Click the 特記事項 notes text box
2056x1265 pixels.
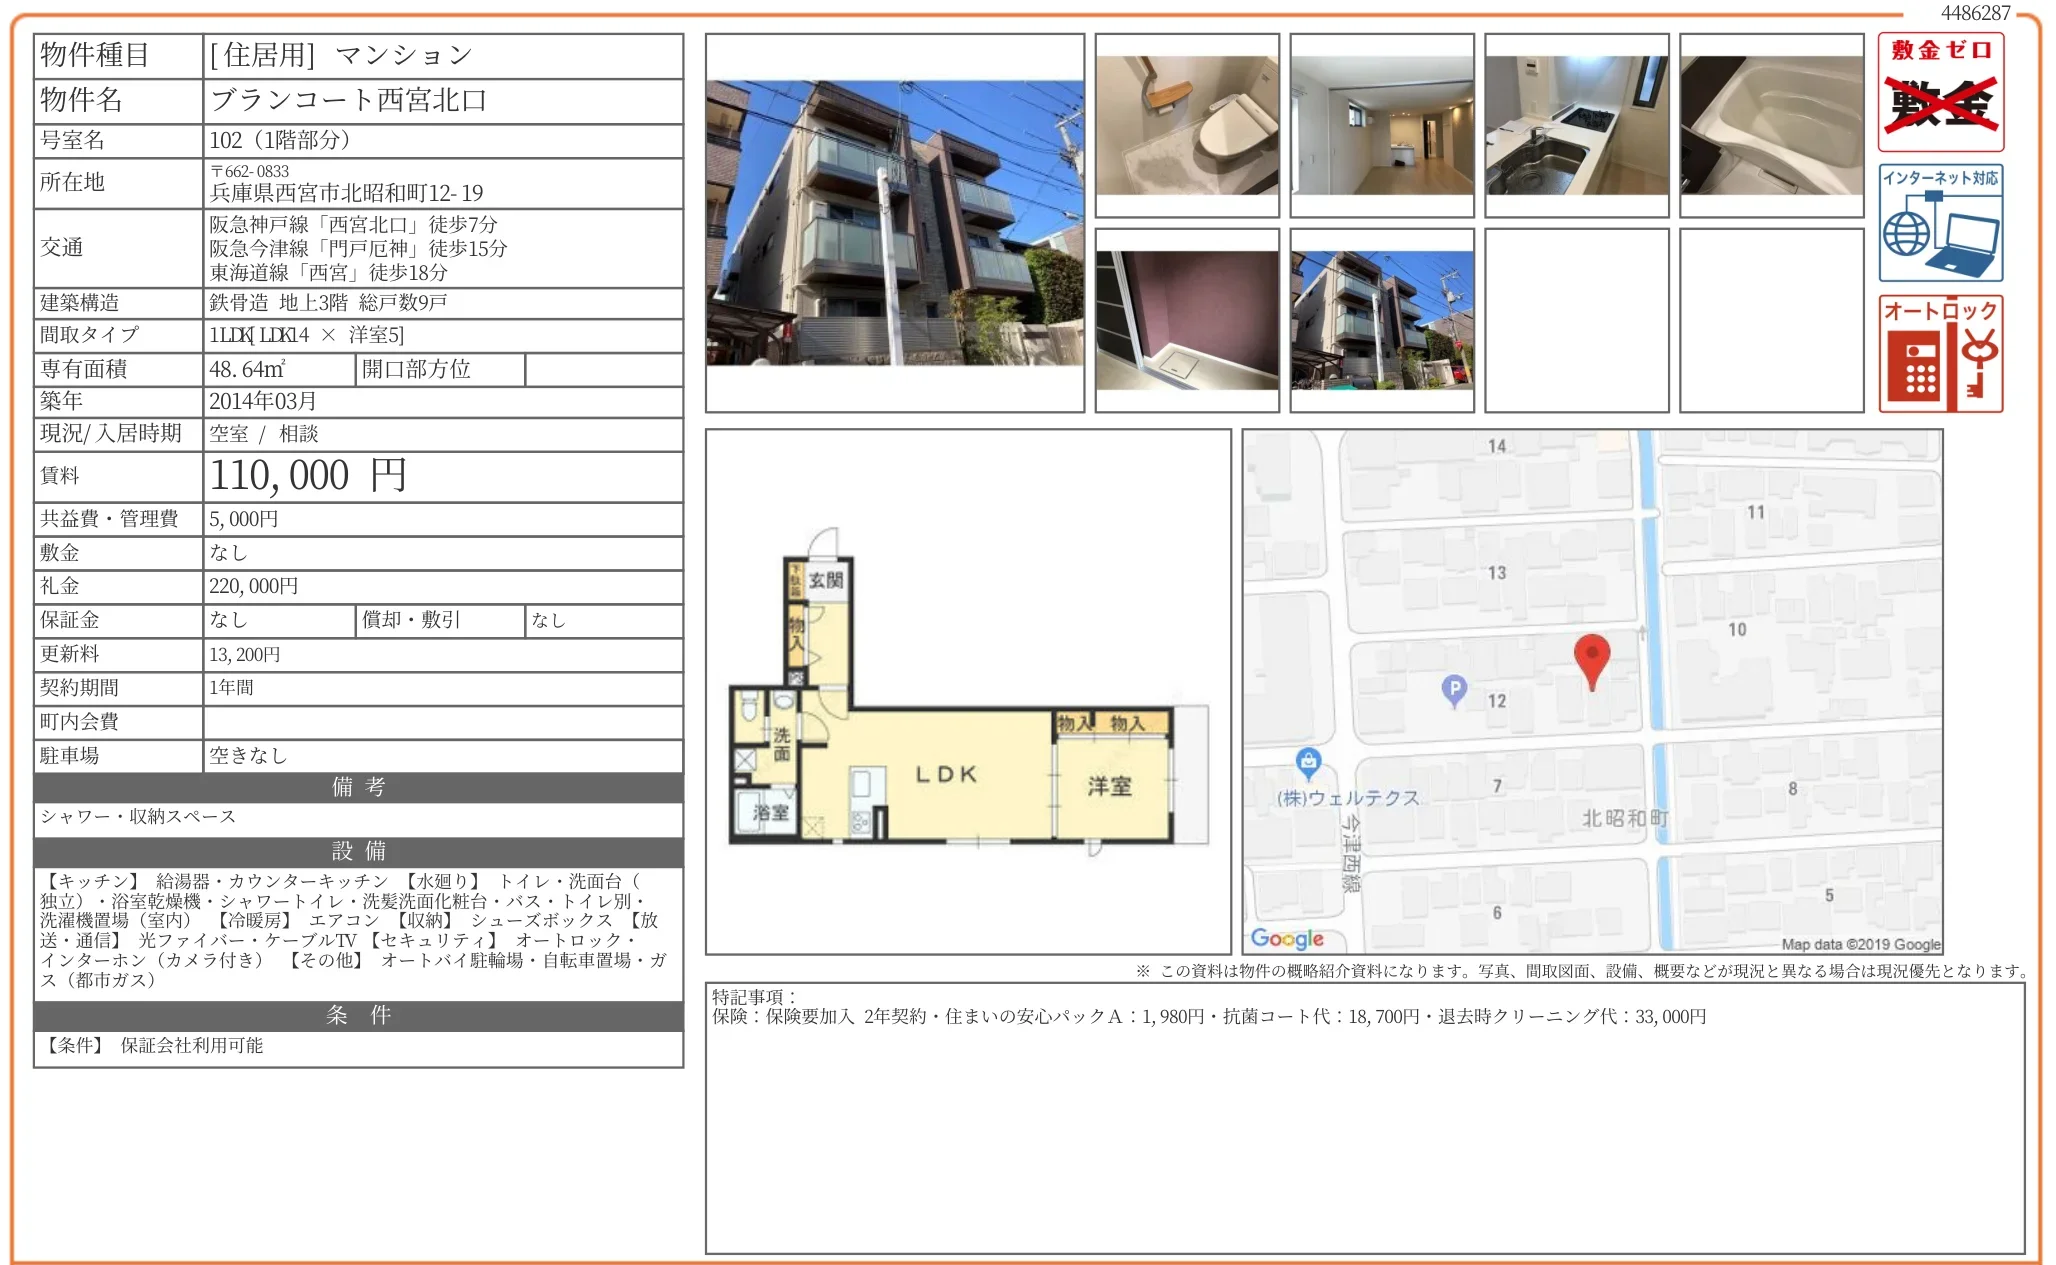point(1364,1118)
